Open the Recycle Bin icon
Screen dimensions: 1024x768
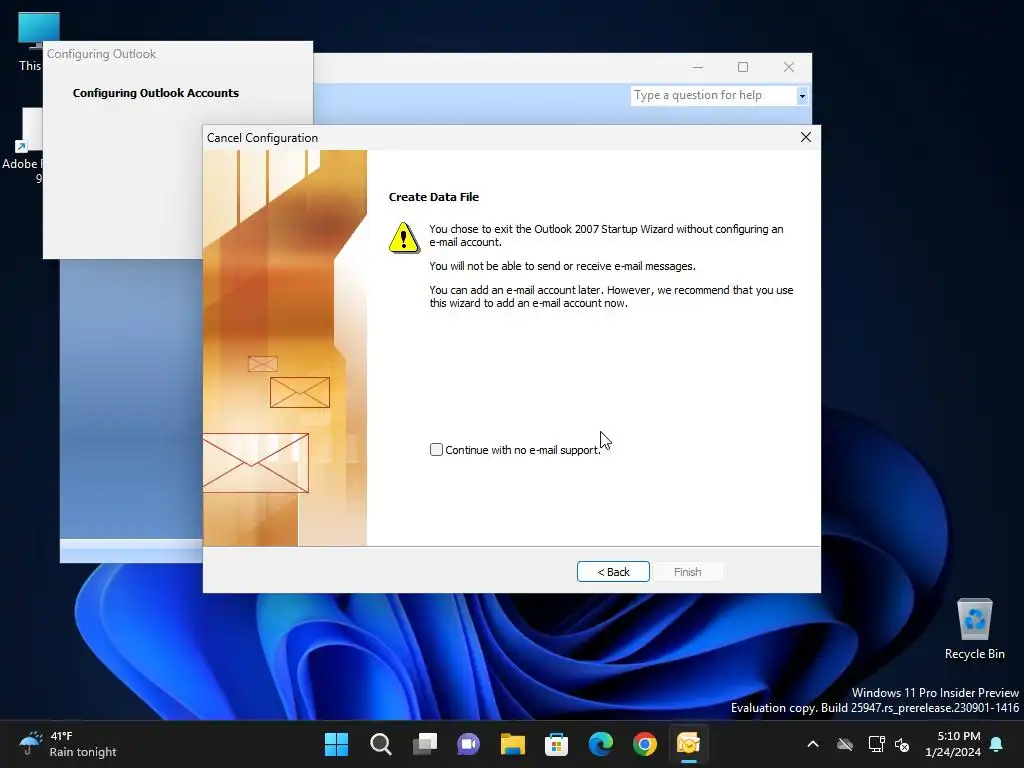[974, 630]
